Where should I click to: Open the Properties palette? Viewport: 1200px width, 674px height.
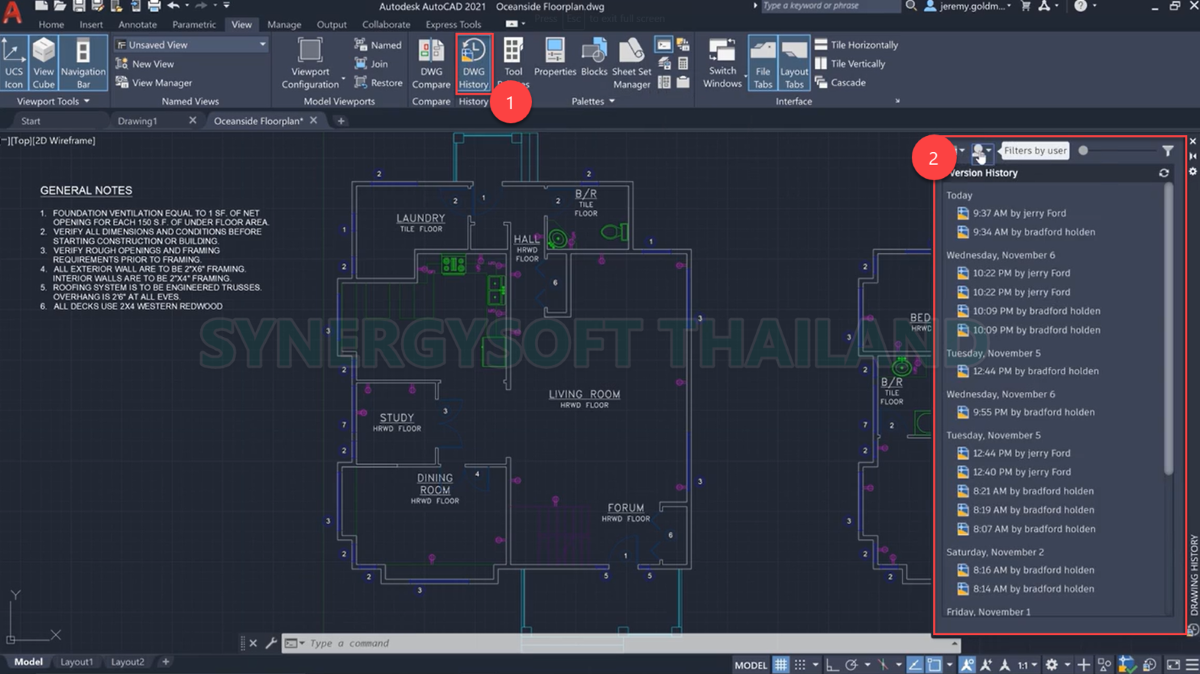(555, 60)
